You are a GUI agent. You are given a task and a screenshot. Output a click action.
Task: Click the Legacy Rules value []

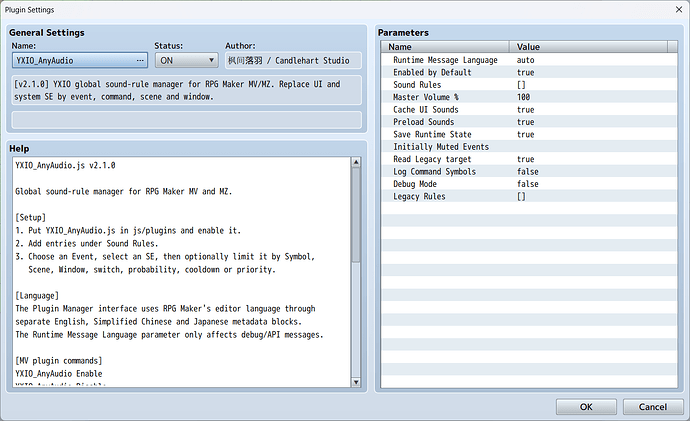521,196
